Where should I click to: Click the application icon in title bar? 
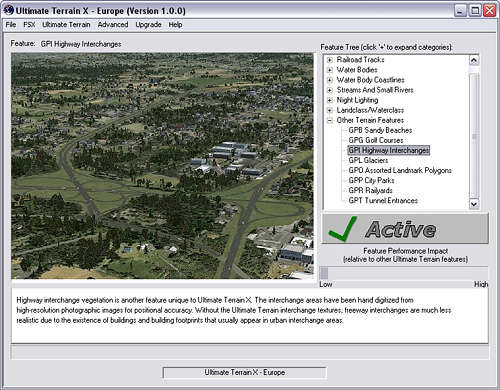pos(9,11)
